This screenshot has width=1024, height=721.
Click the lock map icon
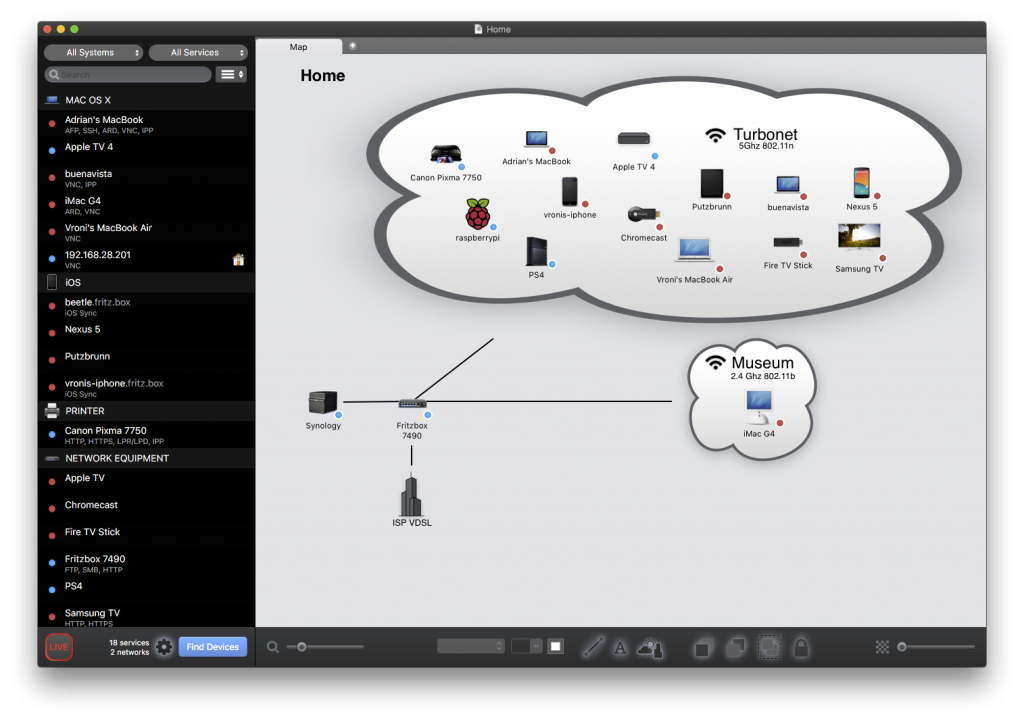tap(800, 646)
